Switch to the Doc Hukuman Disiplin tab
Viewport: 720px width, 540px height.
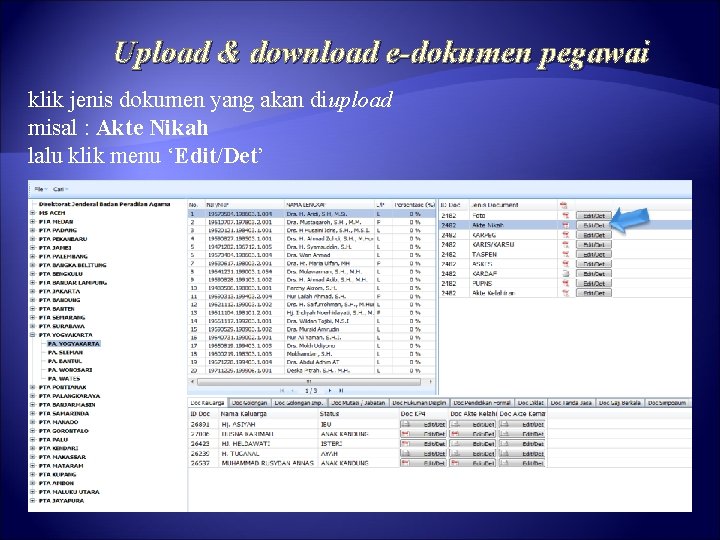point(419,403)
